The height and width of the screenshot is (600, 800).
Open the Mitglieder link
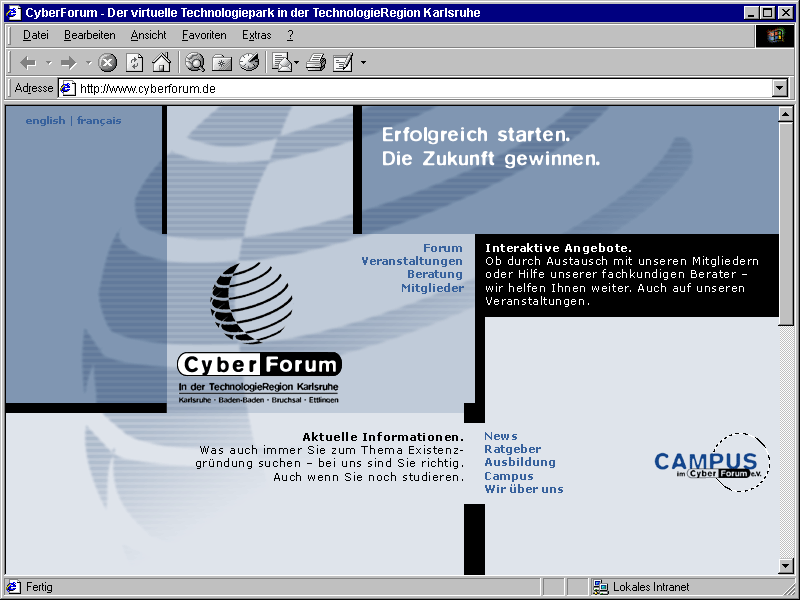coord(432,288)
